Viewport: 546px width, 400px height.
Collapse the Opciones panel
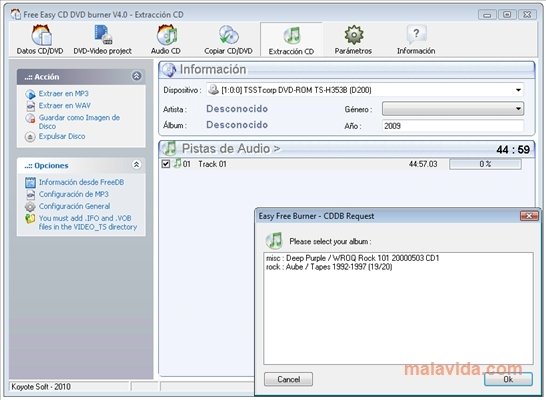[x=136, y=165]
